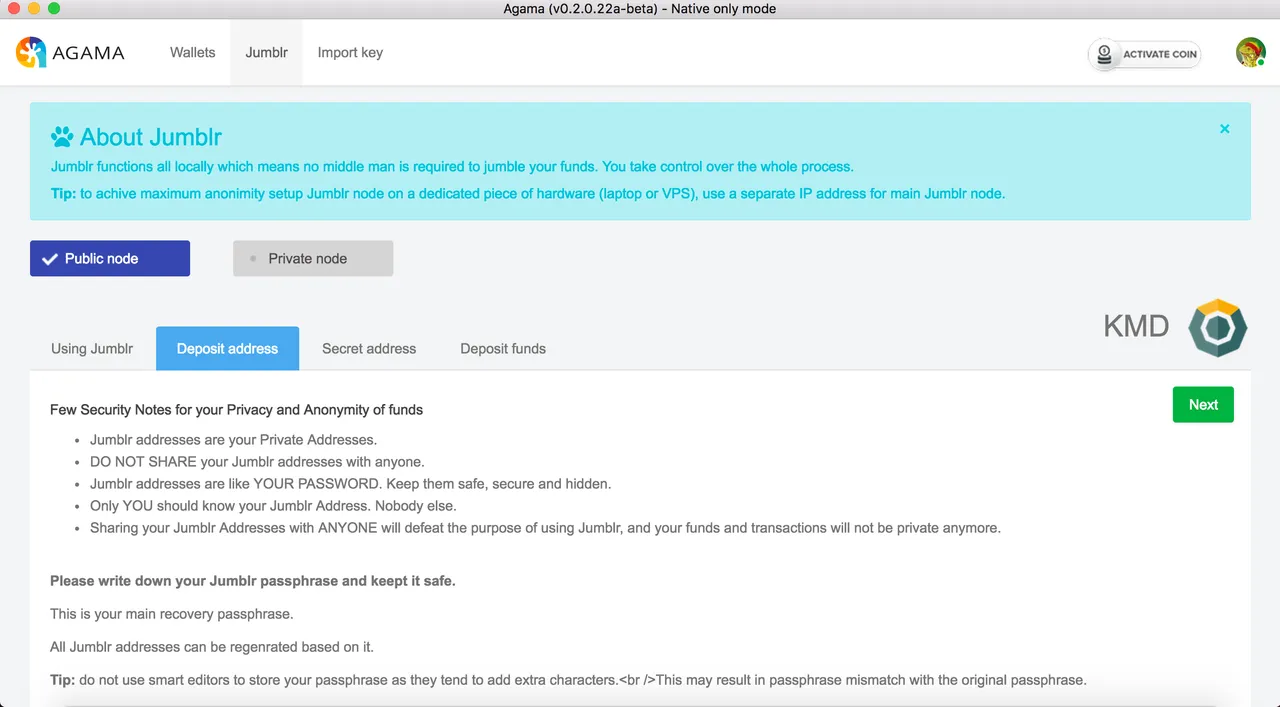Viewport: 1280px width, 707px height.
Task: Click the Few Security Notes heading
Action: coord(236,409)
